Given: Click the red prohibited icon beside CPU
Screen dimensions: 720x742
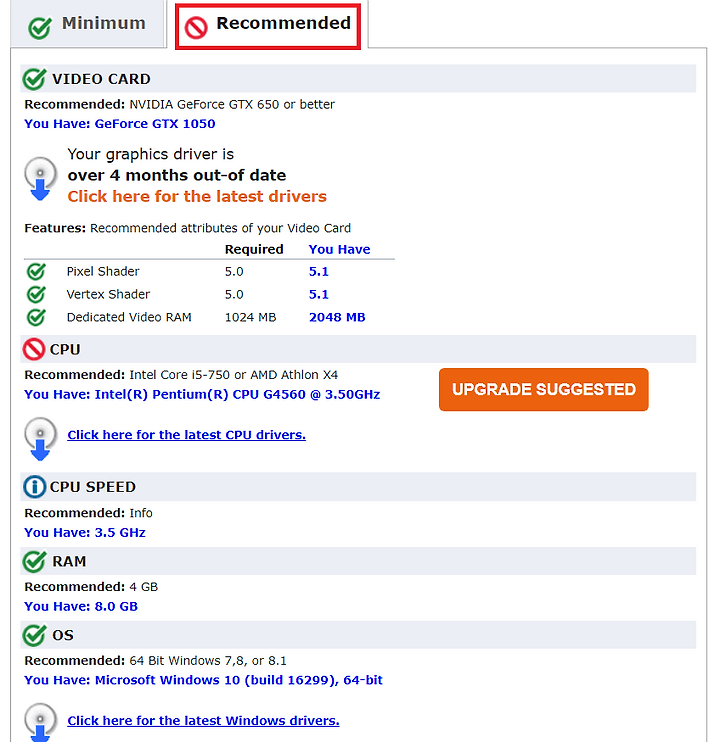Looking at the screenshot, I should pyautogui.click(x=34, y=349).
